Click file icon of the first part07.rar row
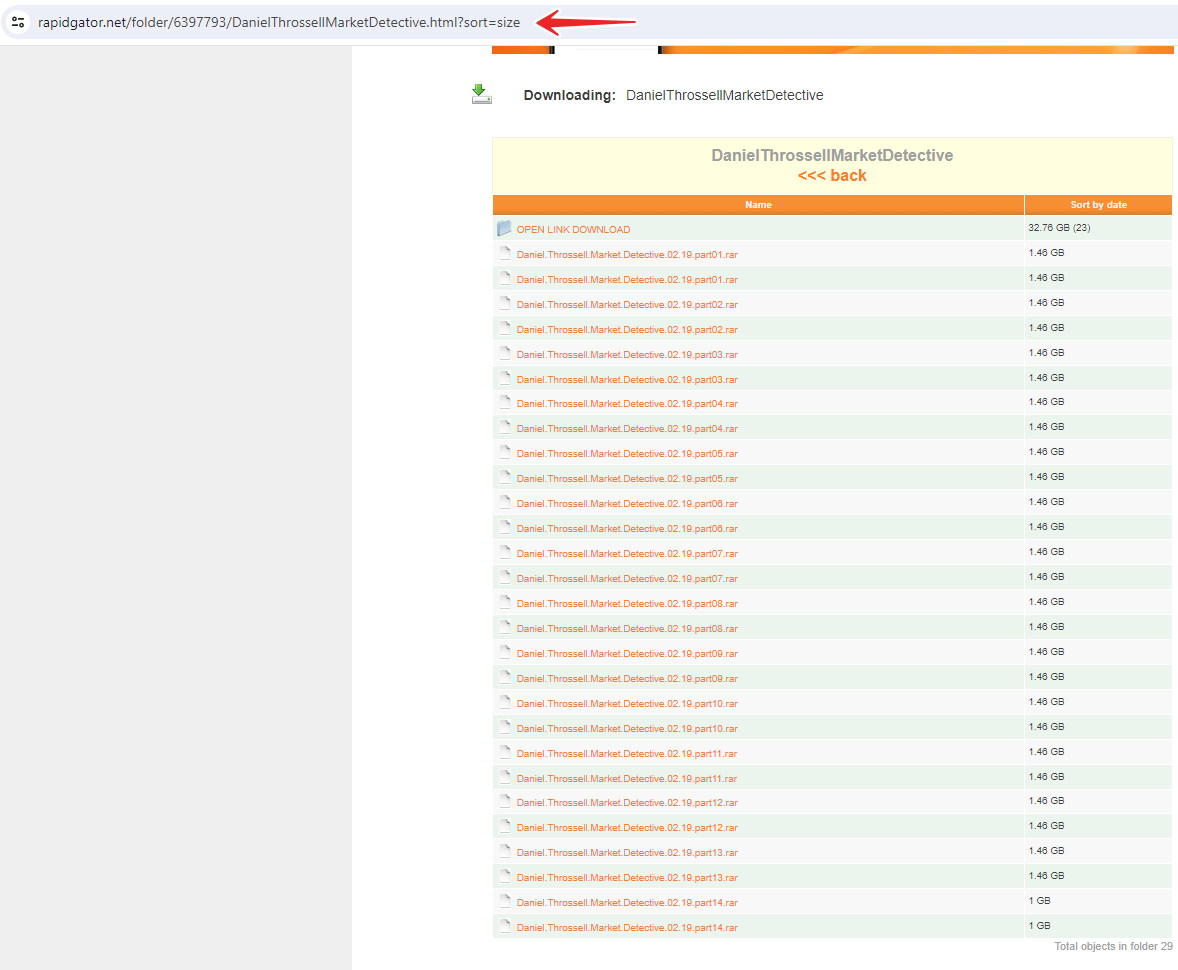The height and width of the screenshot is (970, 1178). 505,552
